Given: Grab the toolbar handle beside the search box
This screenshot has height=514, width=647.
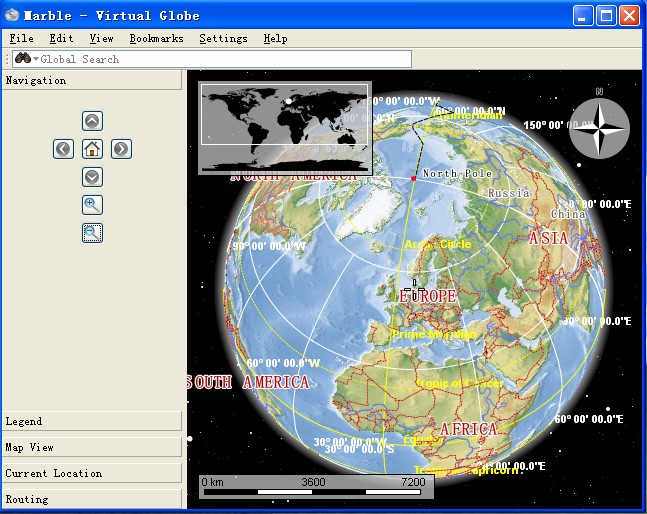Looking at the screenshot, I should 7,59.
